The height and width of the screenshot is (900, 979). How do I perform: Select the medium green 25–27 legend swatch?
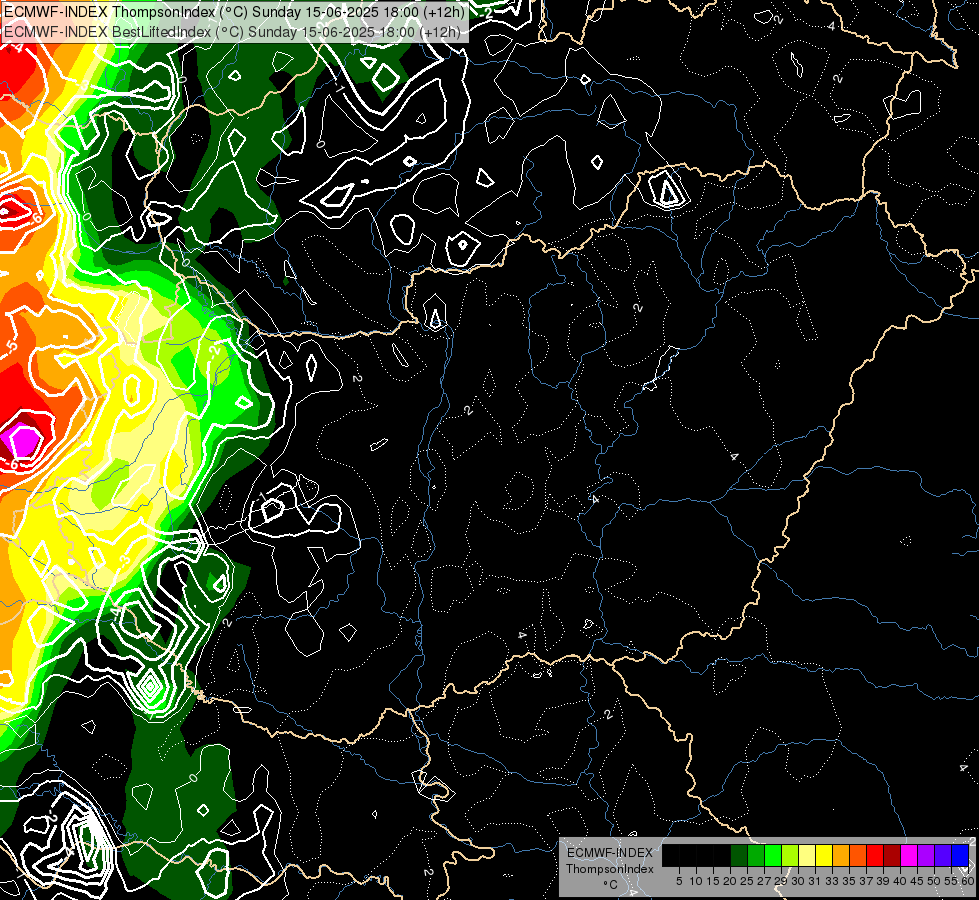[x=756, y=856]
